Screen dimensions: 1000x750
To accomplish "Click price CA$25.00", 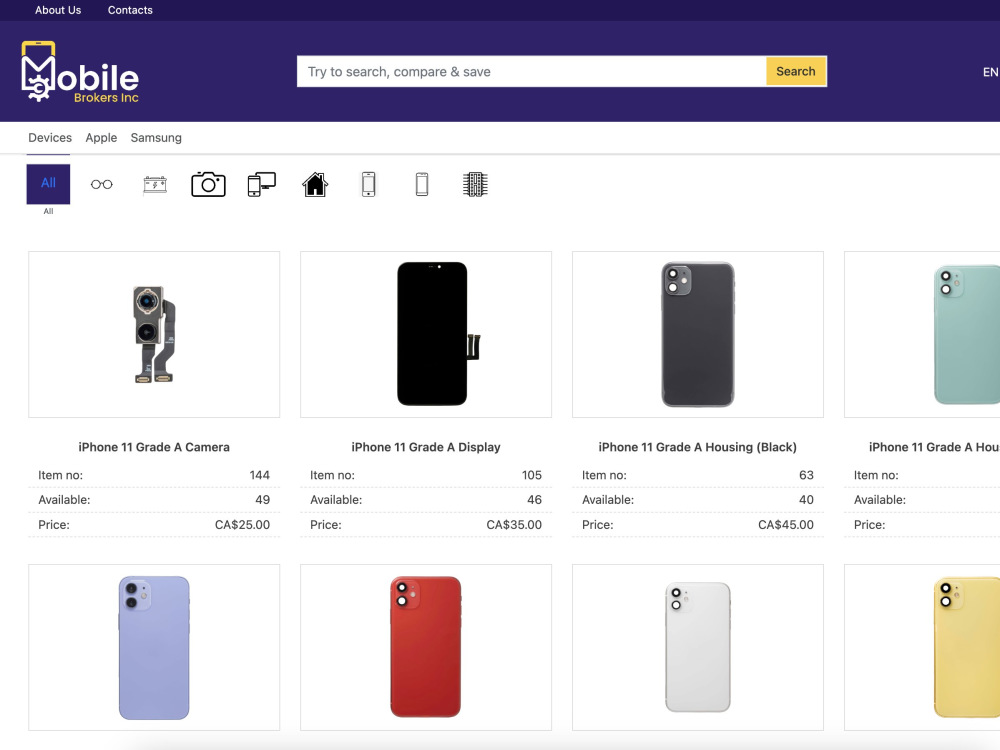I will pyautogui.click(x=242, y=525).
